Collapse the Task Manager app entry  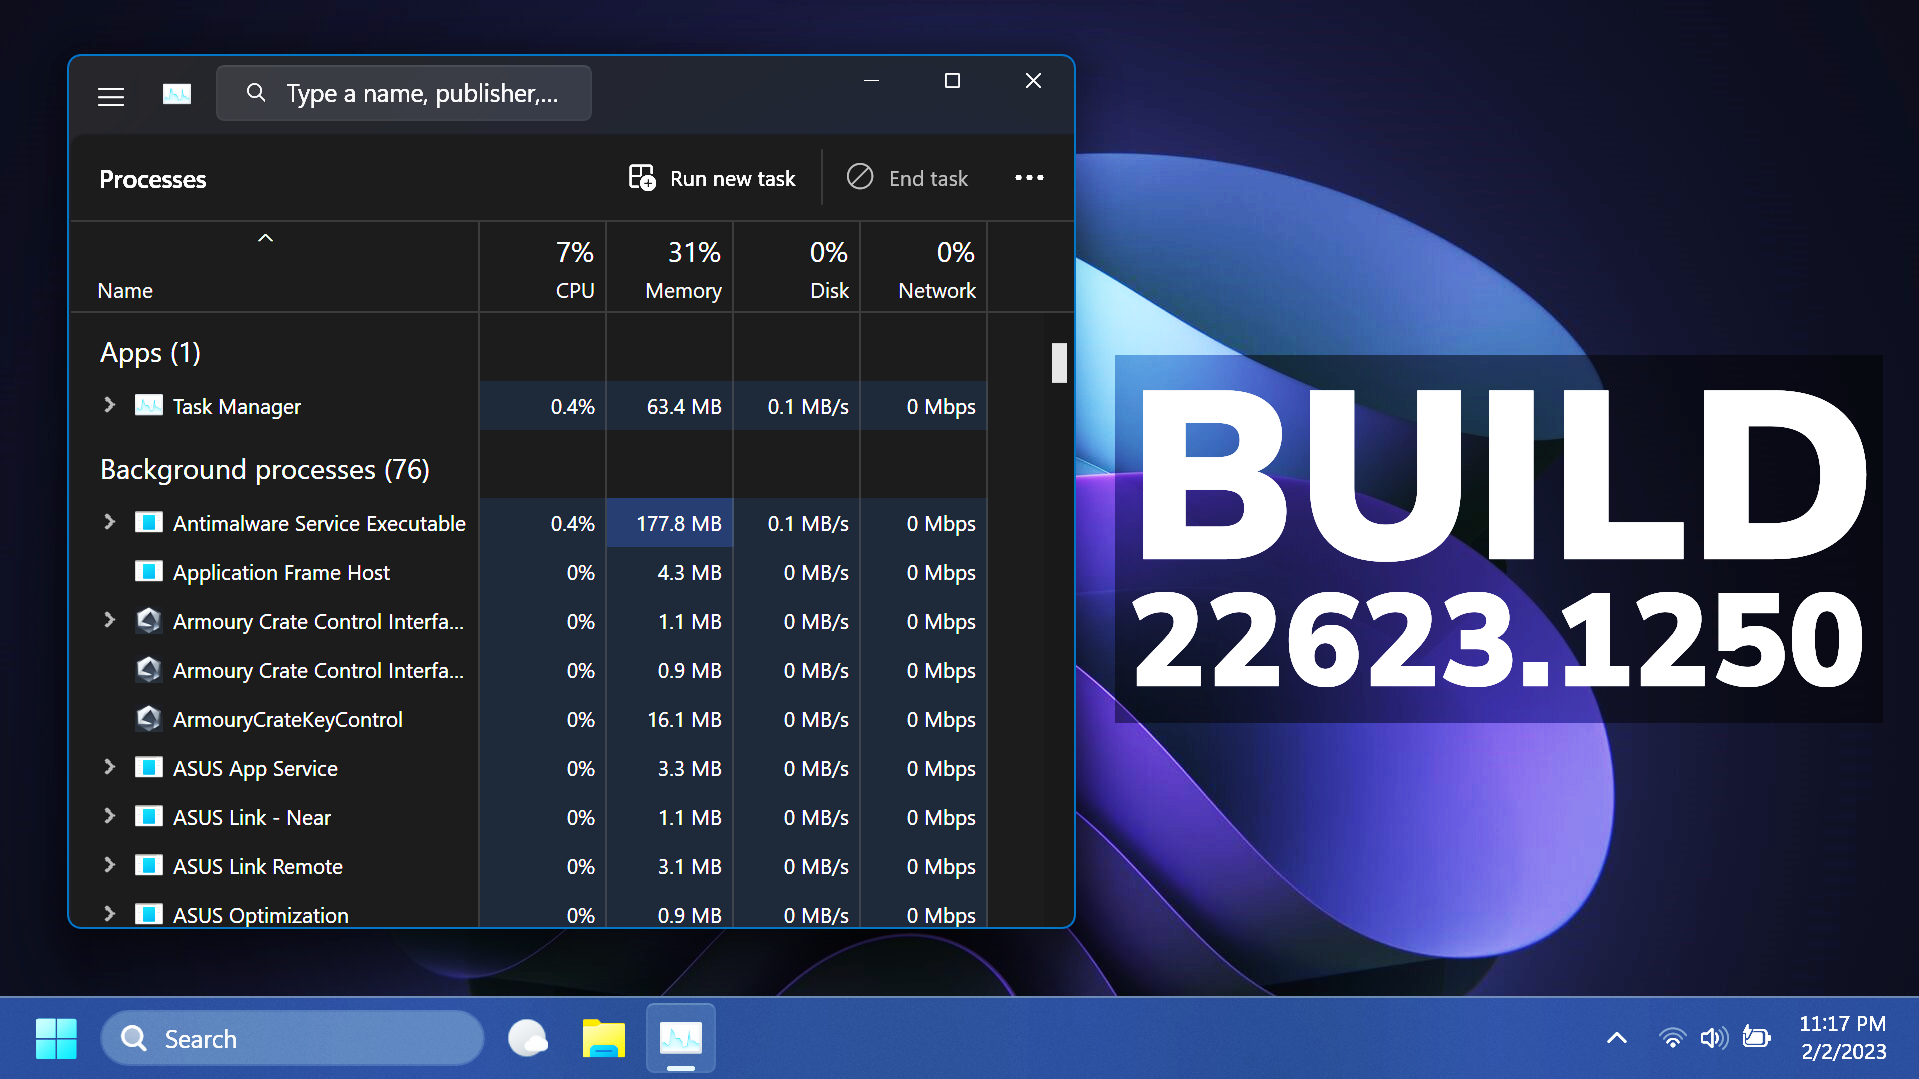point(109,406)
